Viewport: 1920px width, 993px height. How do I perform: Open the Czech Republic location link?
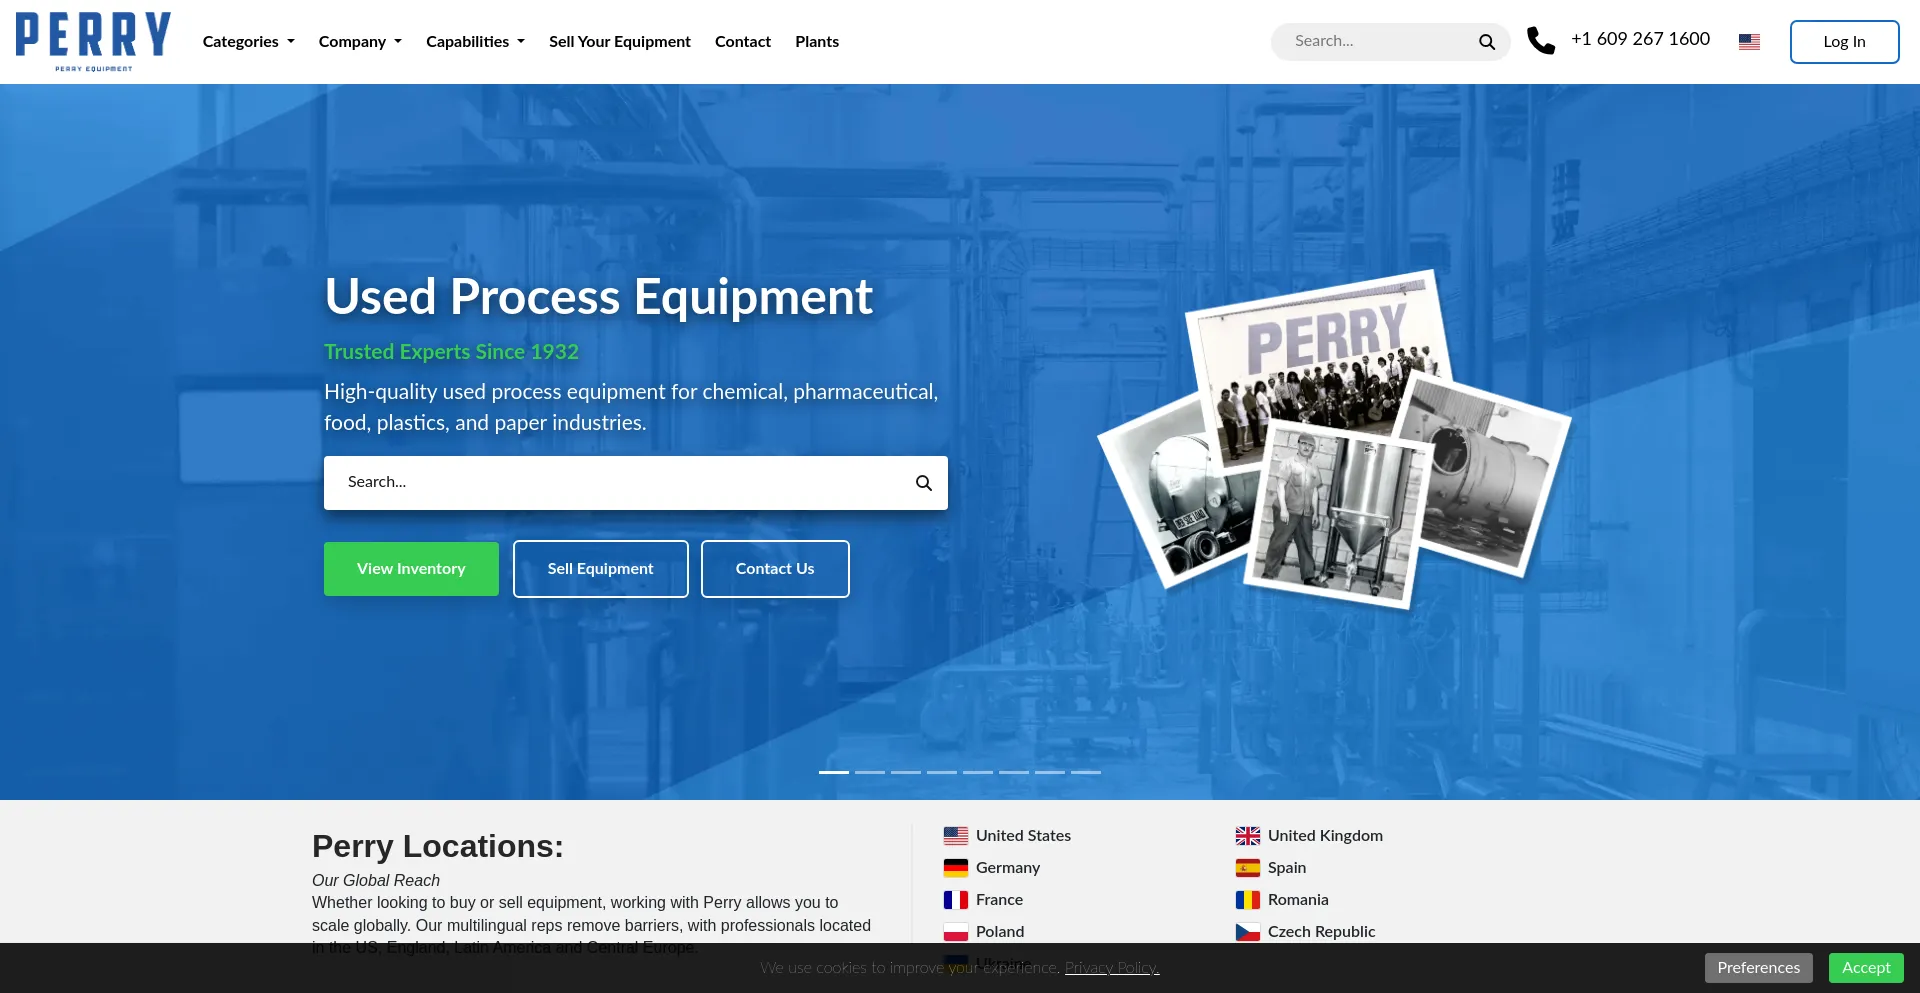[1321, 932]
